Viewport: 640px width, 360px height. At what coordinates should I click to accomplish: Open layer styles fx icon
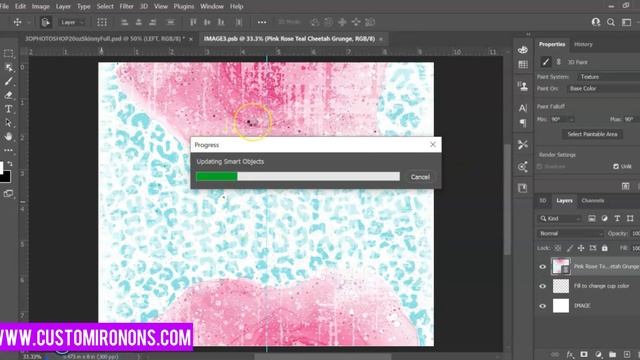tap(570, 354)
